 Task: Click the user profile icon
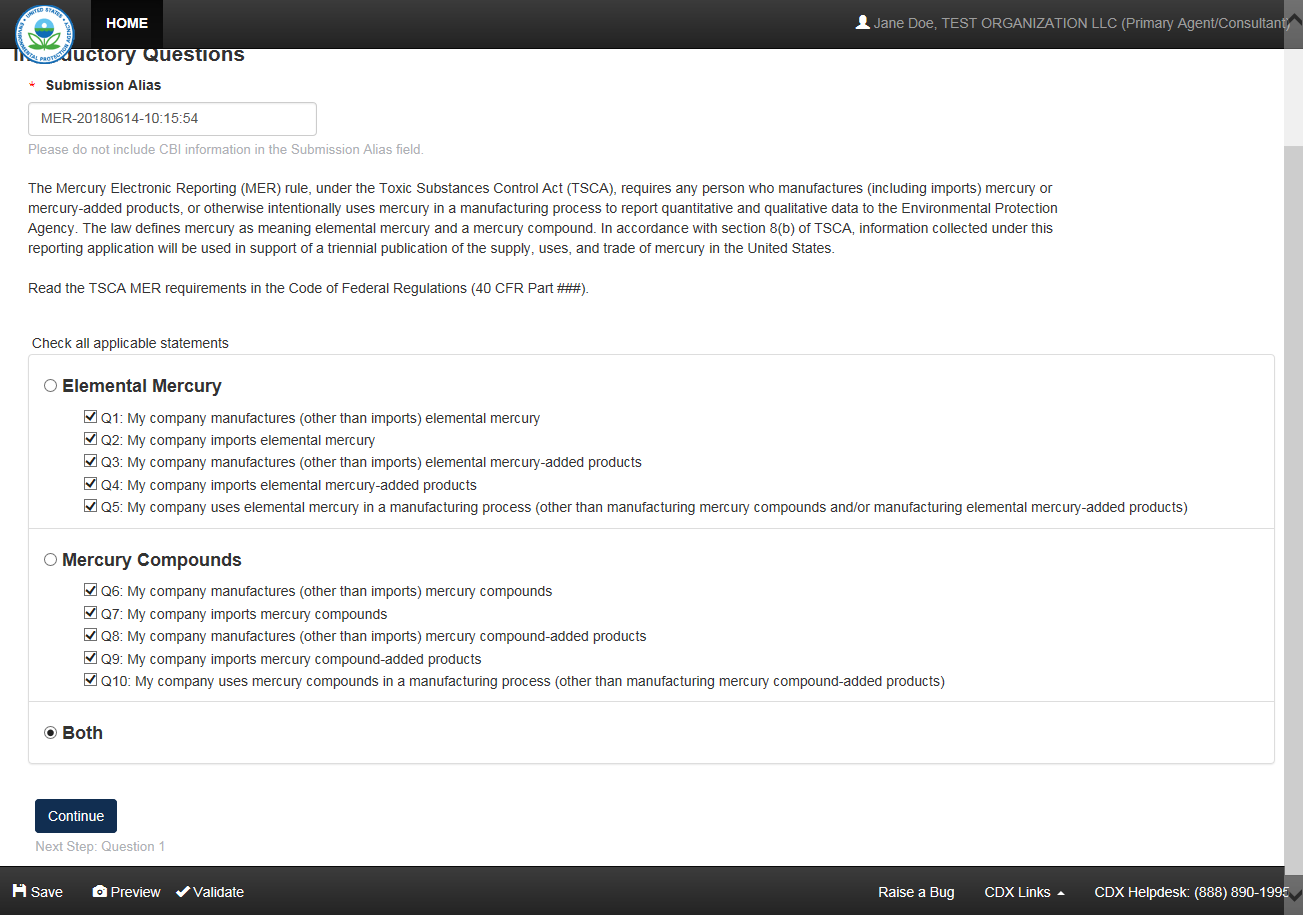tap(863, 22)
